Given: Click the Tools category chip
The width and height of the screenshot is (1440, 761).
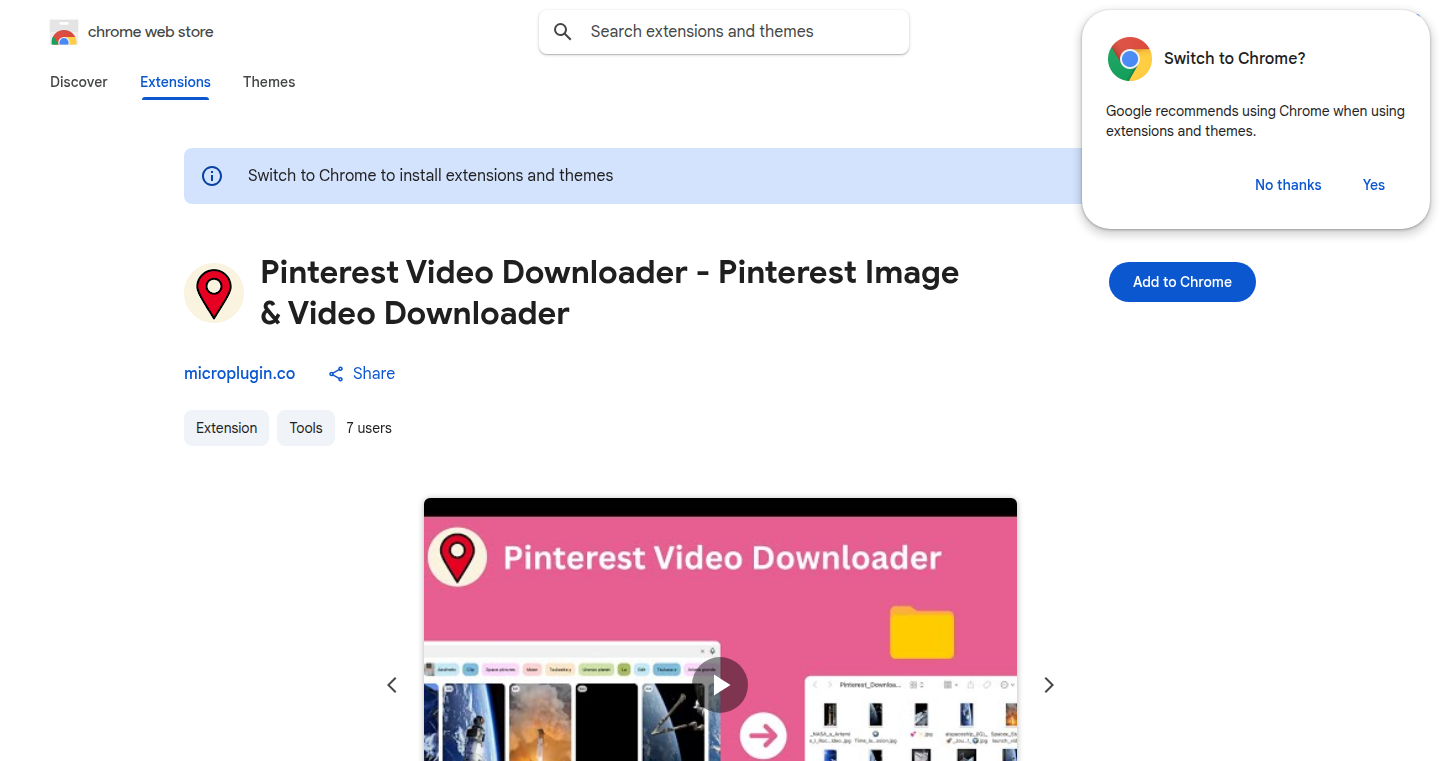Looking at the screenshot, I should point(306,428).
